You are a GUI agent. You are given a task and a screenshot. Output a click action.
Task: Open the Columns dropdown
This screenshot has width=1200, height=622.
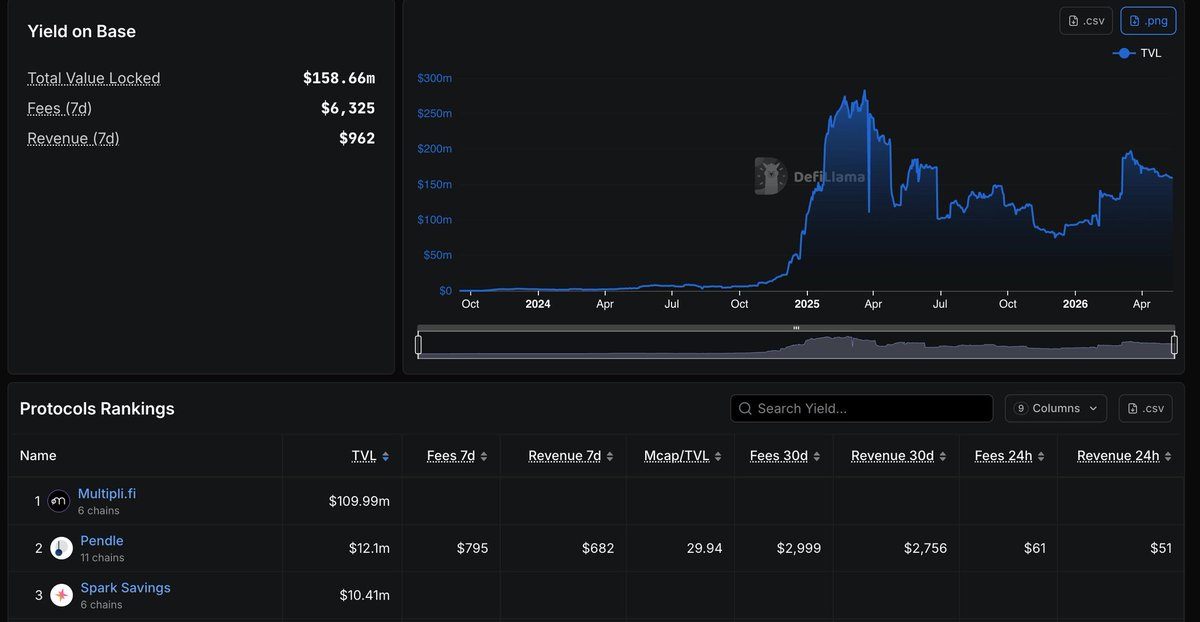tap(1056, 408)
